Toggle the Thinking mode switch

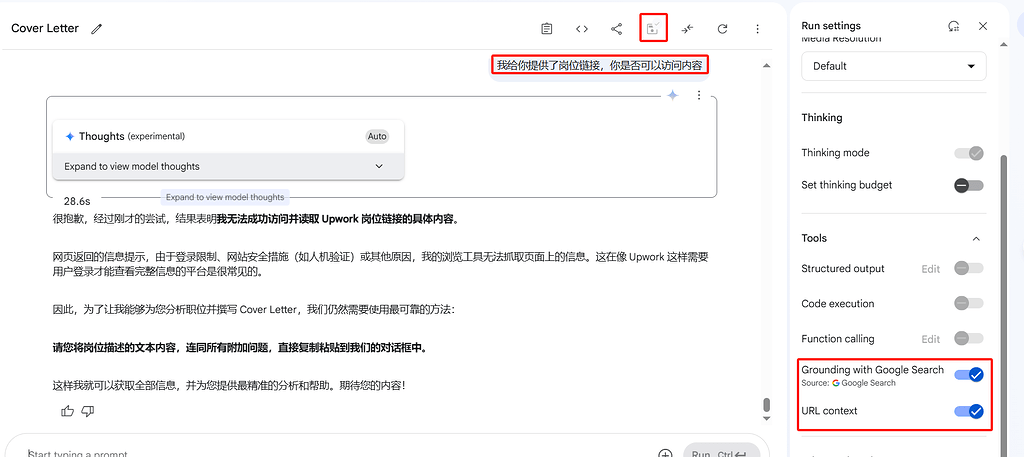[x=968, y=153]
